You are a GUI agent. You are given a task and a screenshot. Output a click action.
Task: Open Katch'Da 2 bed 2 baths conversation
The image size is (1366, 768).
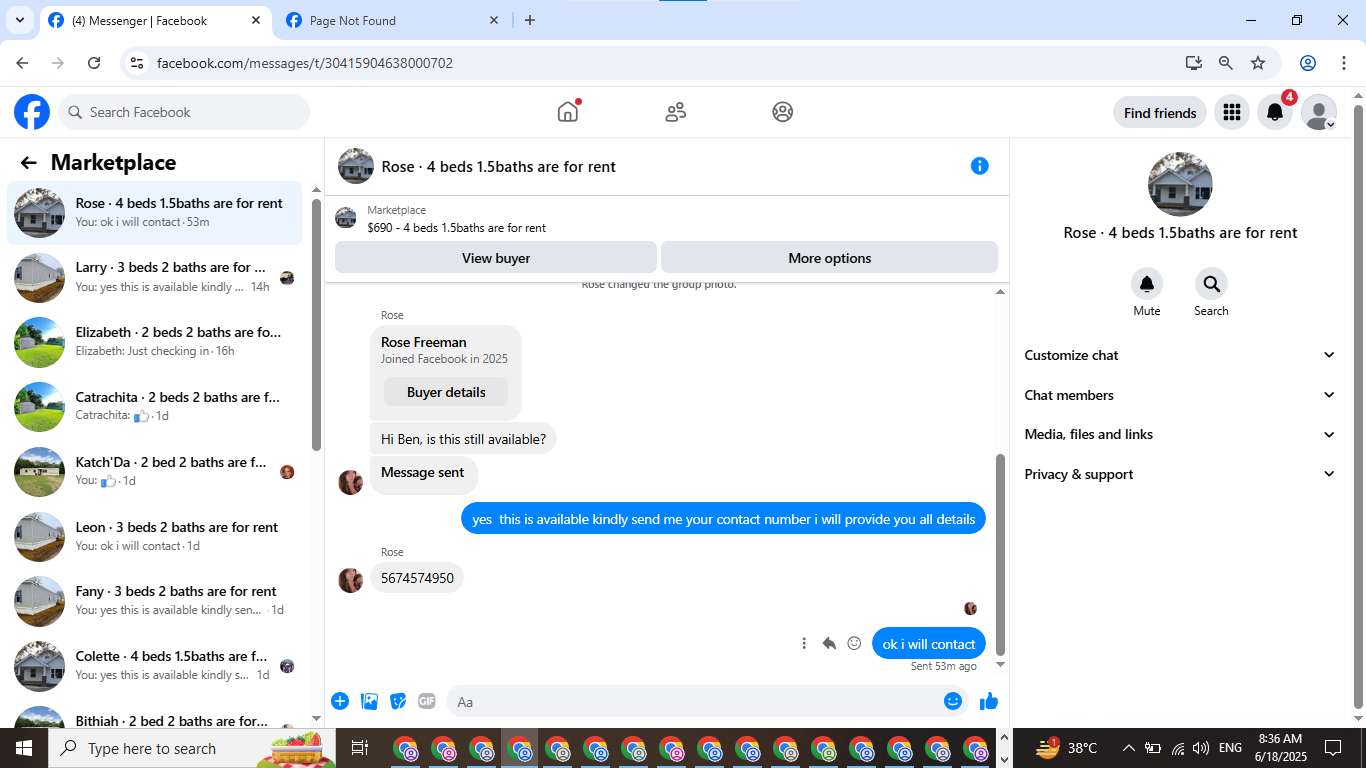tap(155, 472)
